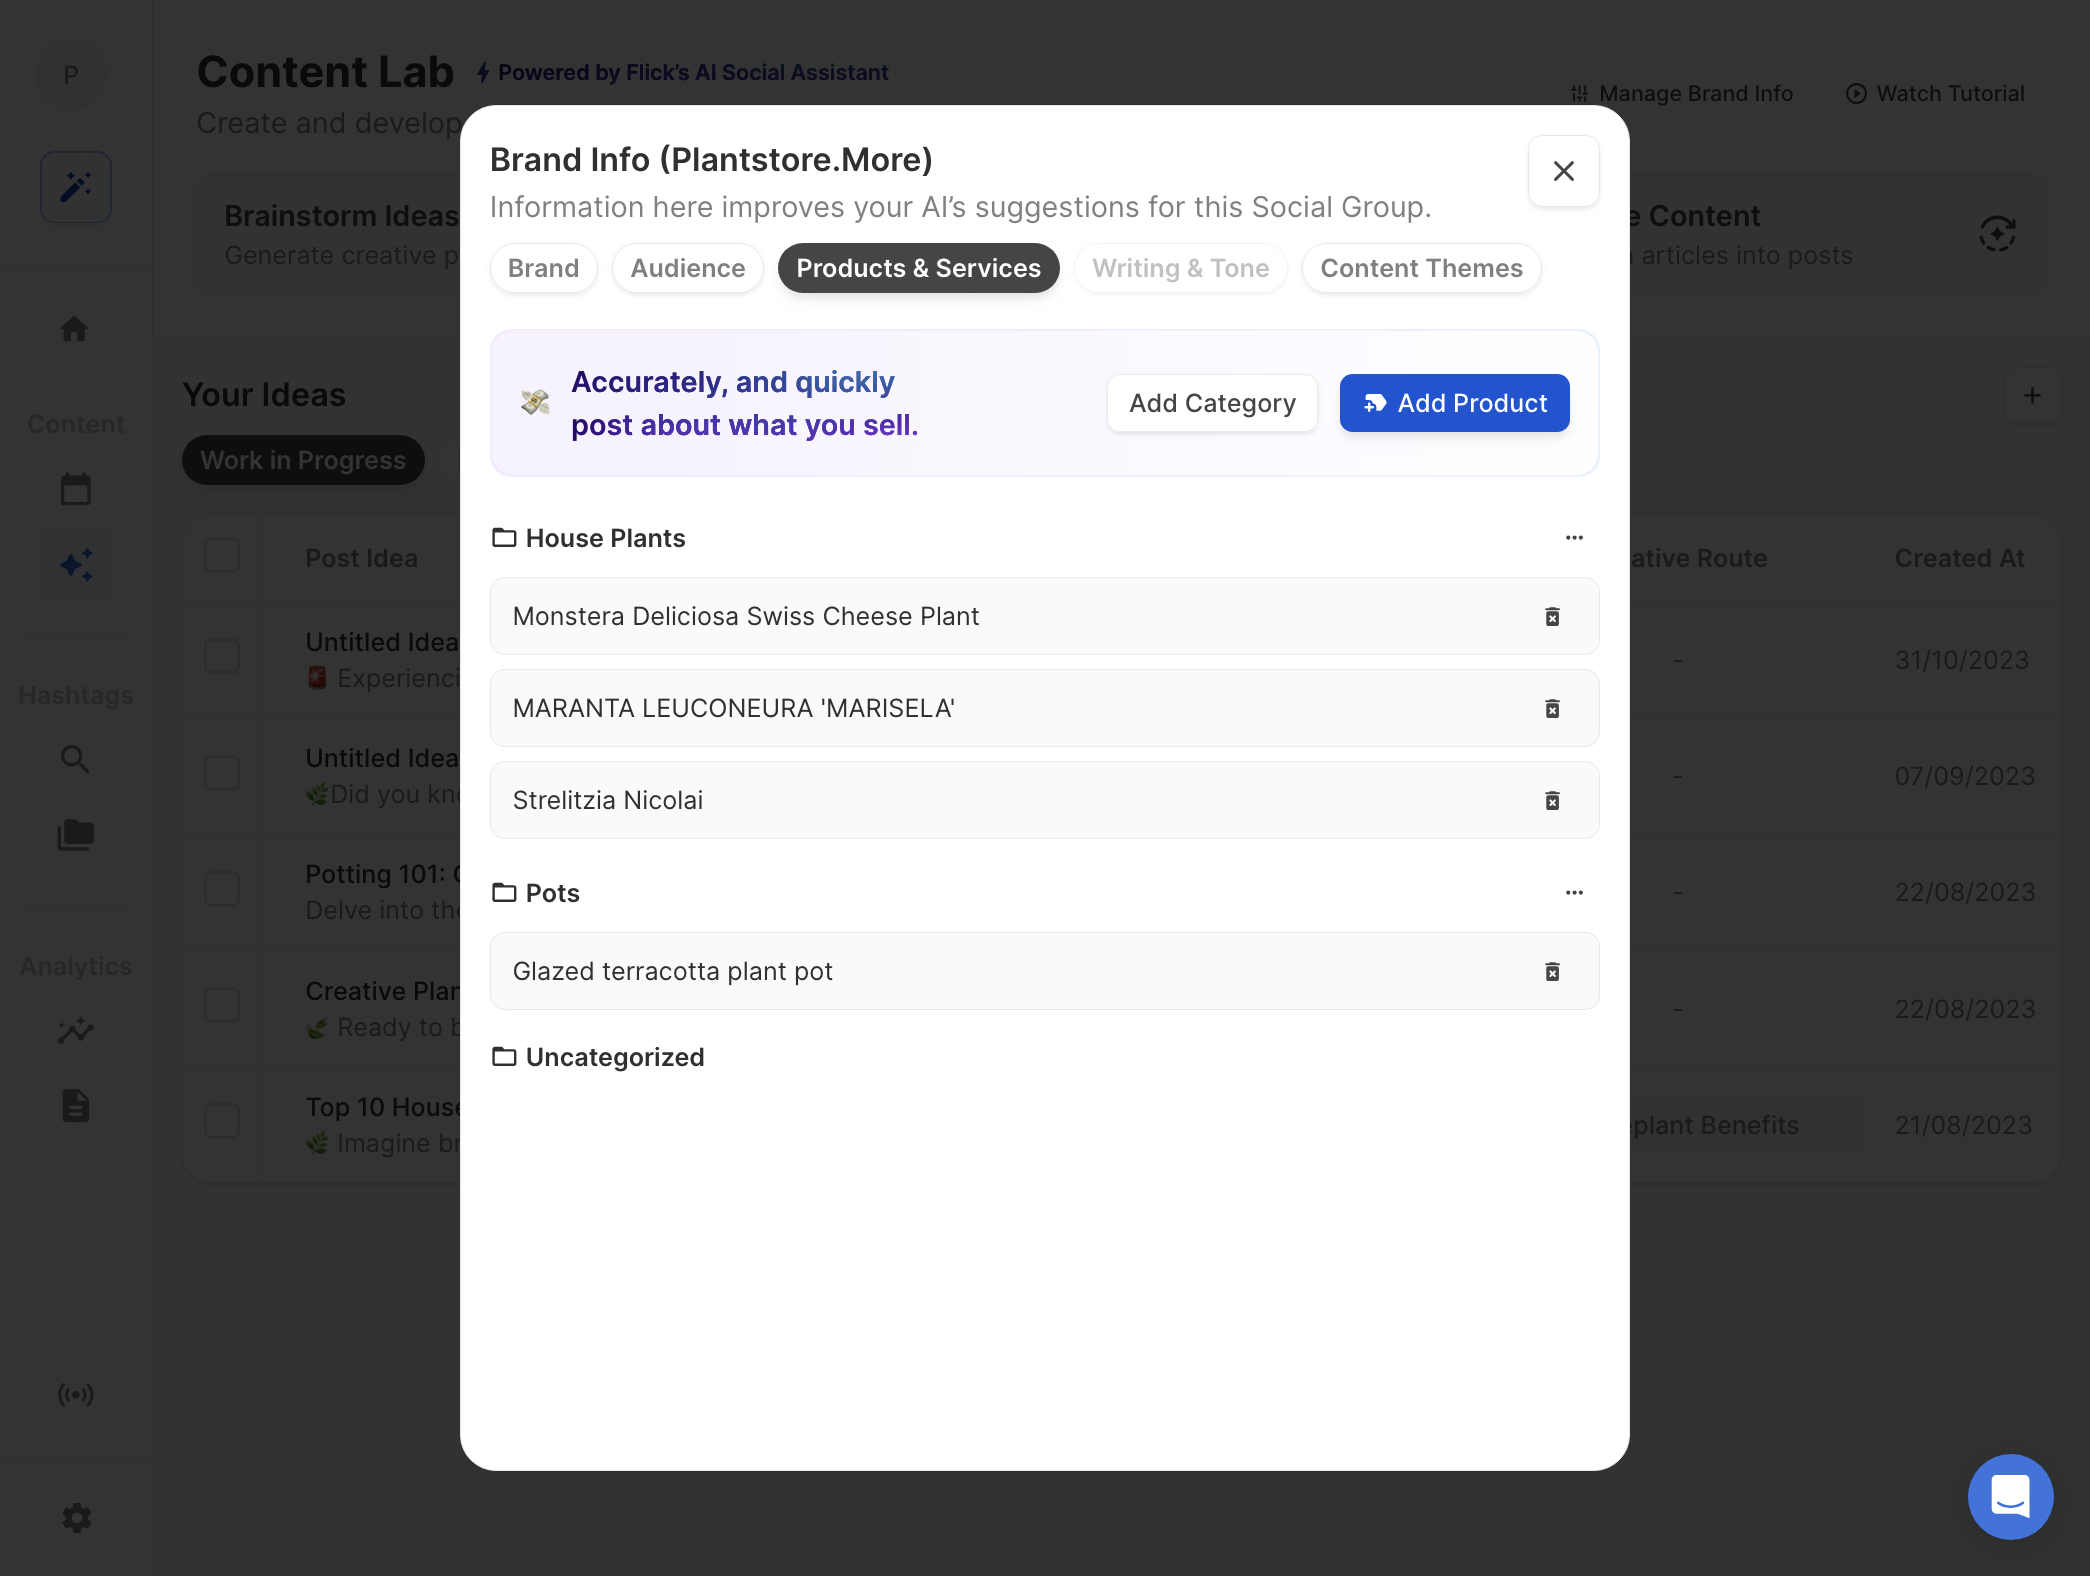Switch to the Brand tab
2090x1576 pixels.
543,268
